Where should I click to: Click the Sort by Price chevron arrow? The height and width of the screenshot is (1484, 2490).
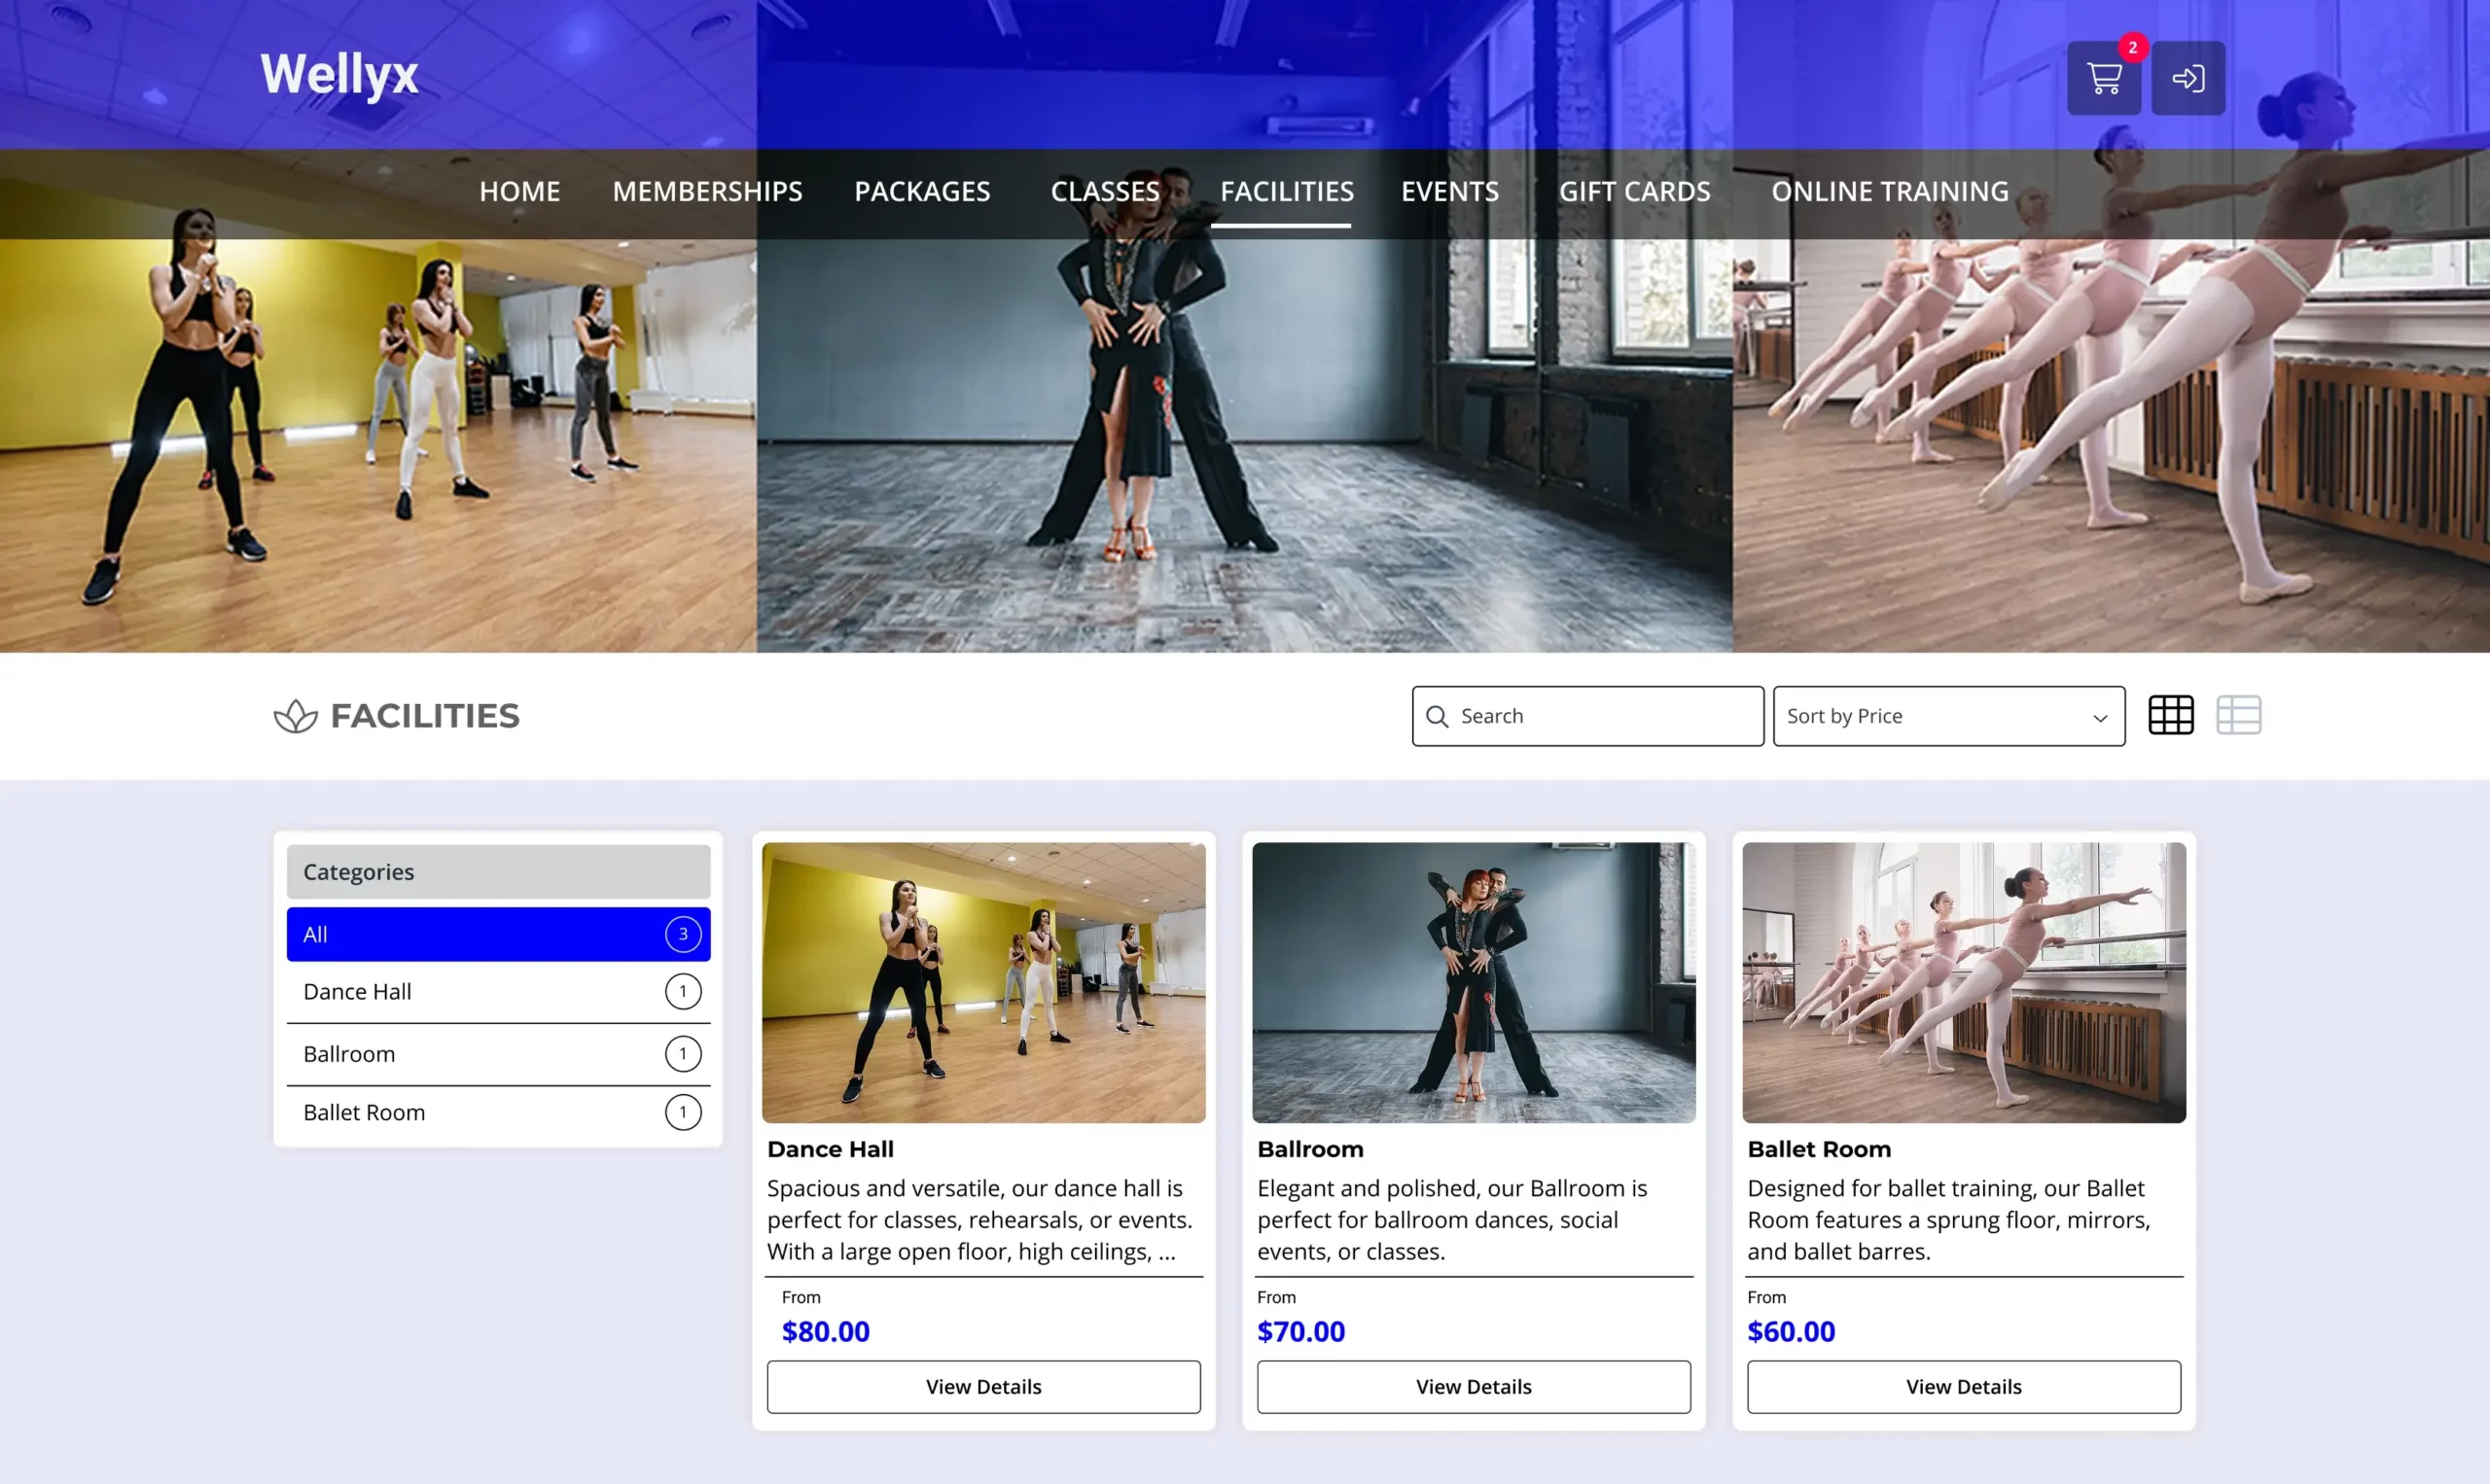[2100, 718]
